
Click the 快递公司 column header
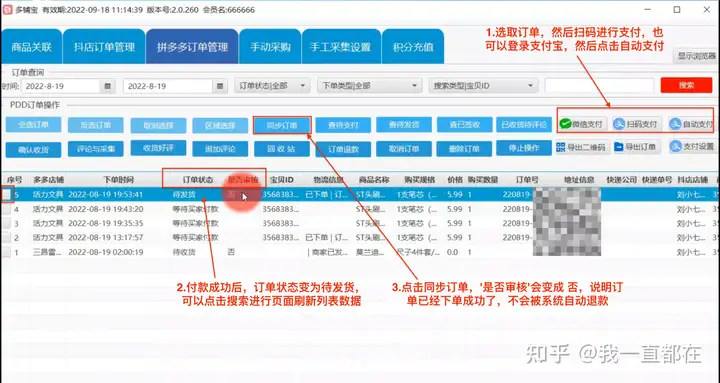click(621, 180)
